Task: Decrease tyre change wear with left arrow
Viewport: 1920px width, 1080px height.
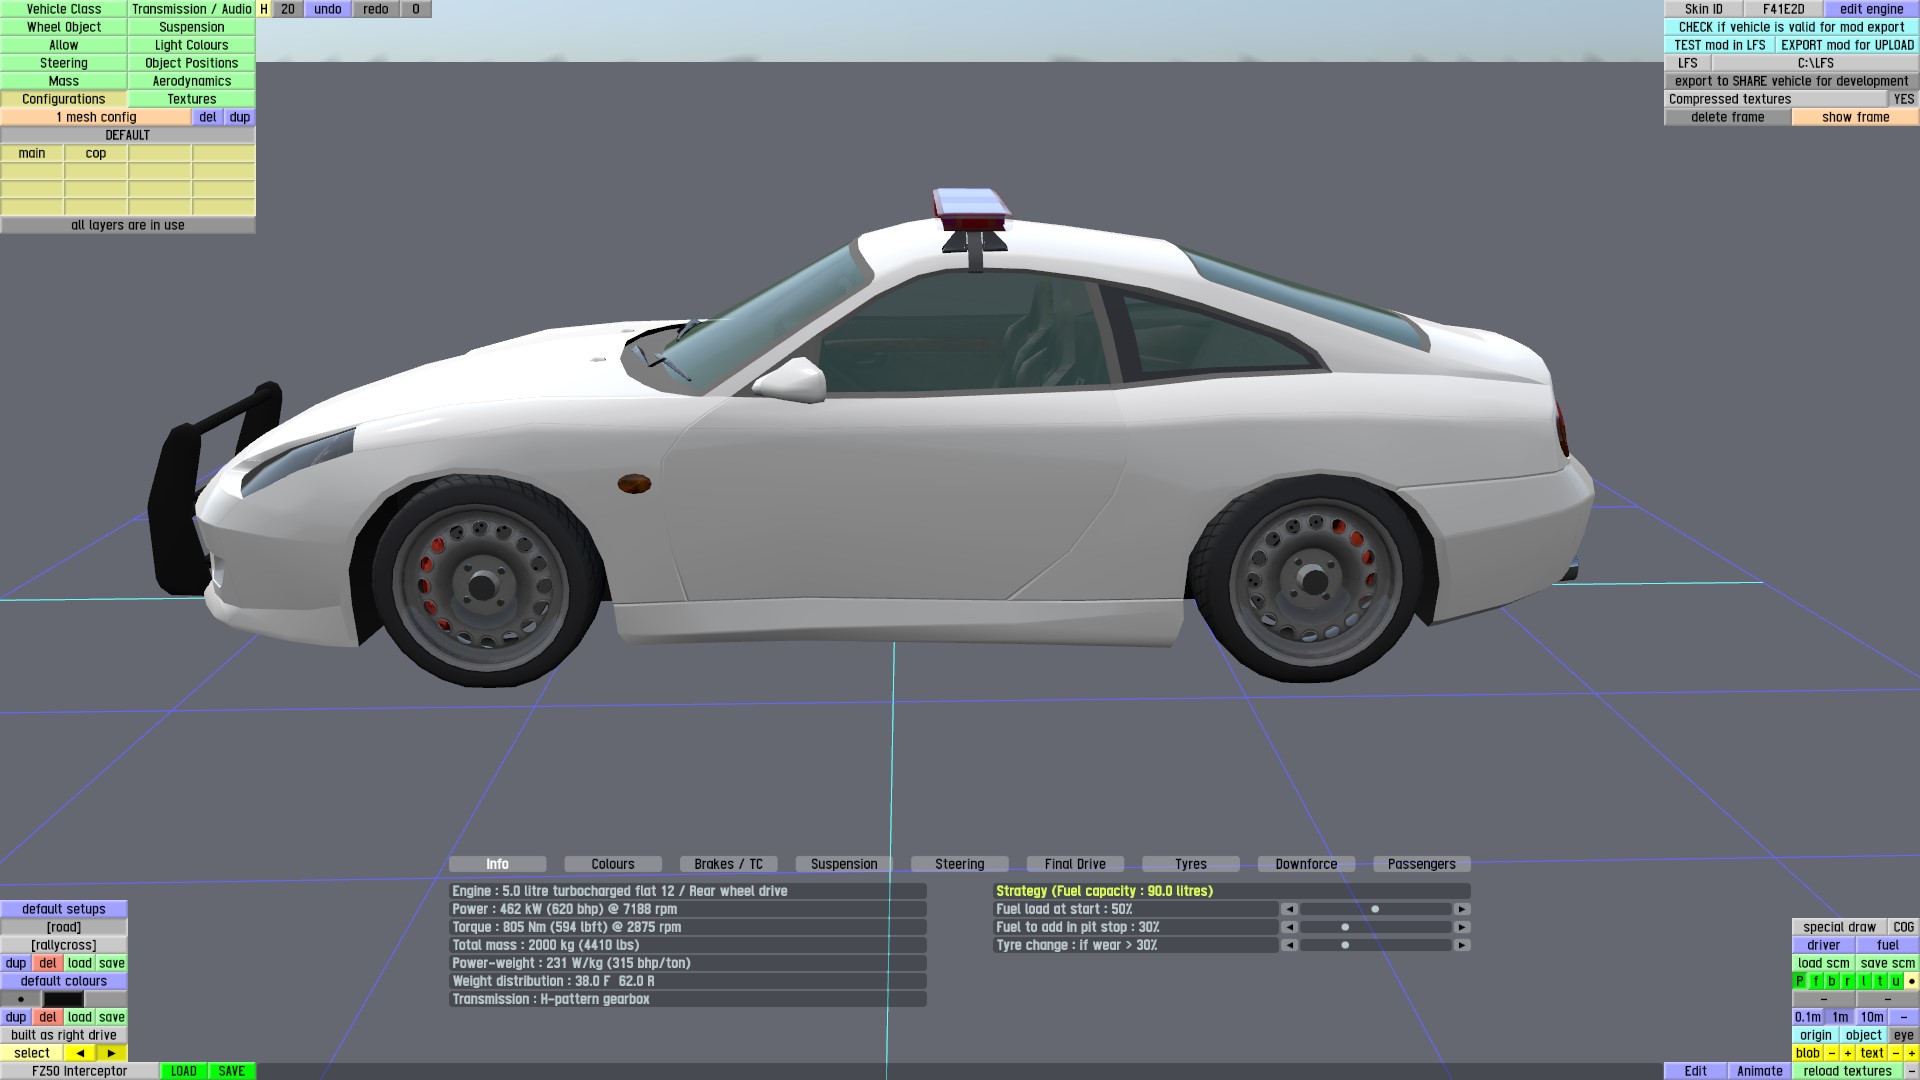Action: click(1289, 945)
